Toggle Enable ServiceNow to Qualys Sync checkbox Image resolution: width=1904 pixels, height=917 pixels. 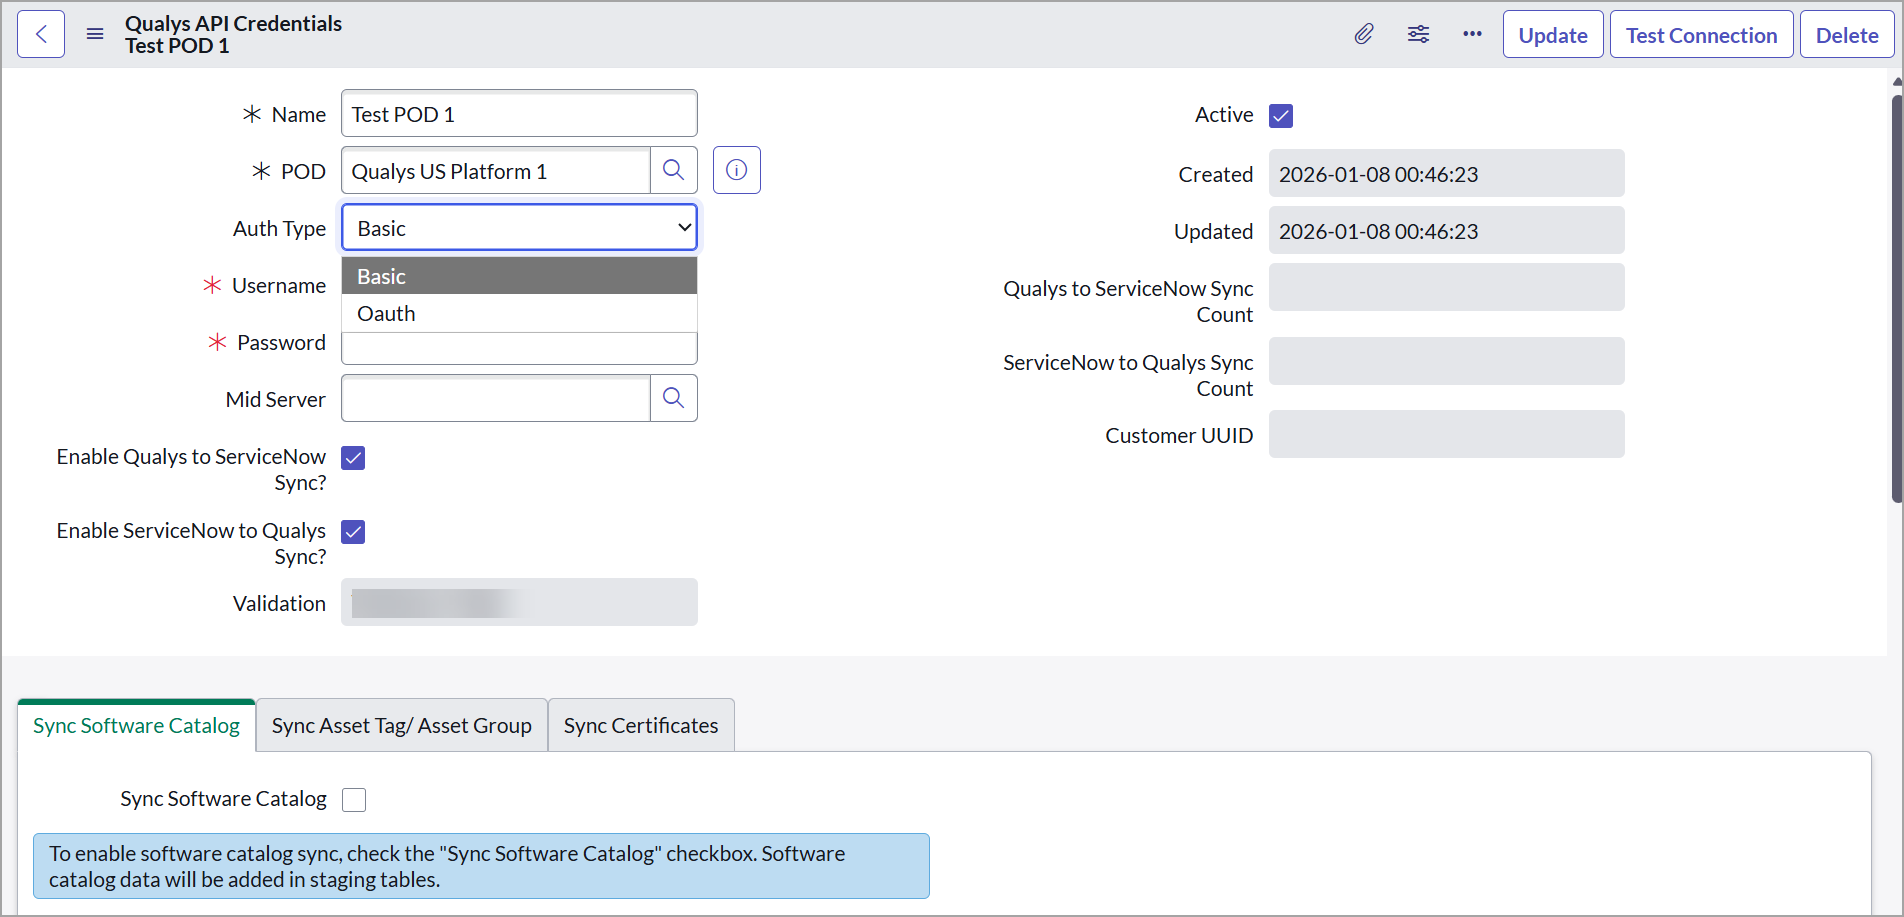353,532
